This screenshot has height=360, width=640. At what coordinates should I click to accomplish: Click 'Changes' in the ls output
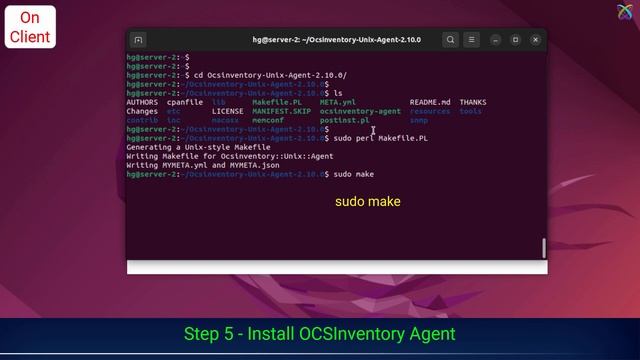(142, 111)
